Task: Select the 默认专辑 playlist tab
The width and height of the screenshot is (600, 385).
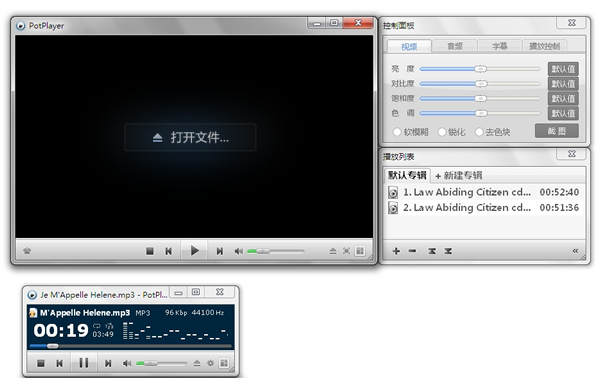Action: click(407, 175)
